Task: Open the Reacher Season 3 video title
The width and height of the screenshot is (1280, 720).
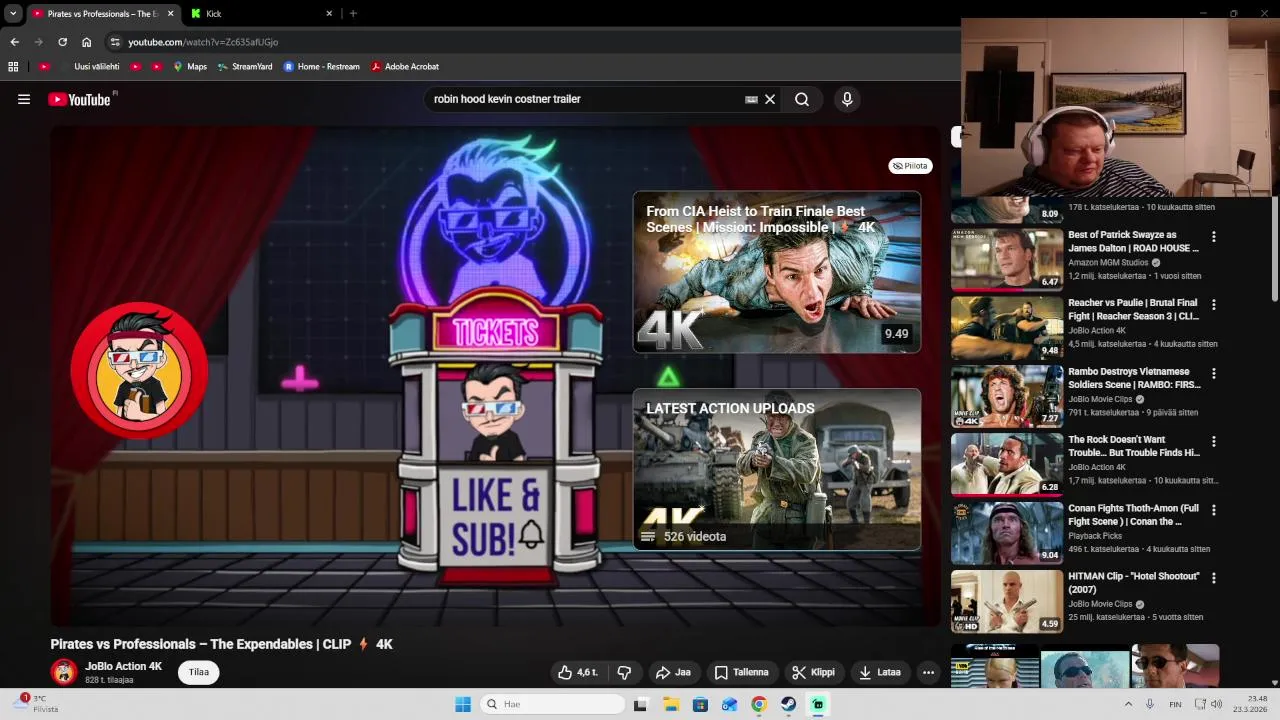Action: point(1133,309)
